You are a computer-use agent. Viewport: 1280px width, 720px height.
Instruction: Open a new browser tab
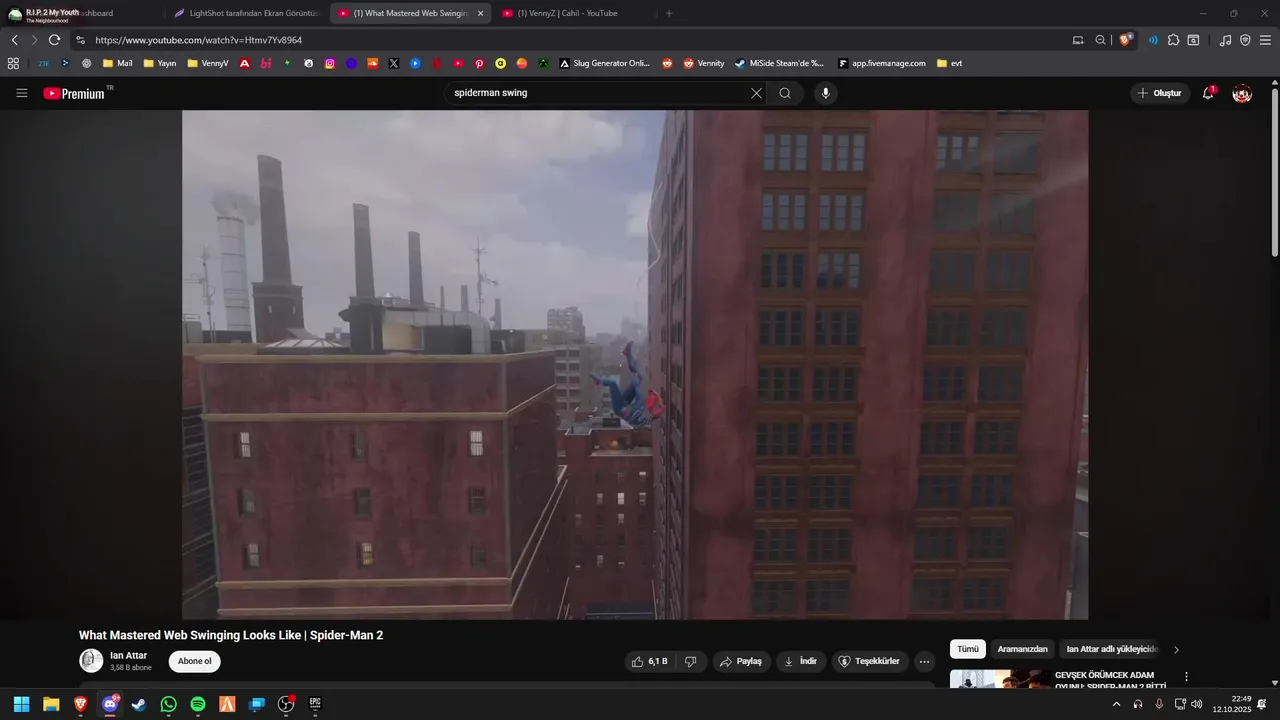[x=669, y=13]
